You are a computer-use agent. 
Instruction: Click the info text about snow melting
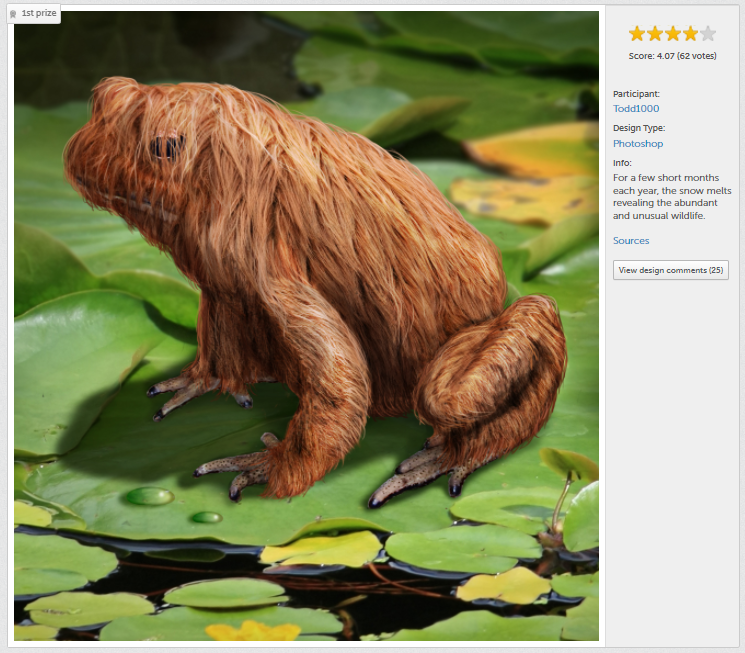pyautogui.click(x=672, y=196)
